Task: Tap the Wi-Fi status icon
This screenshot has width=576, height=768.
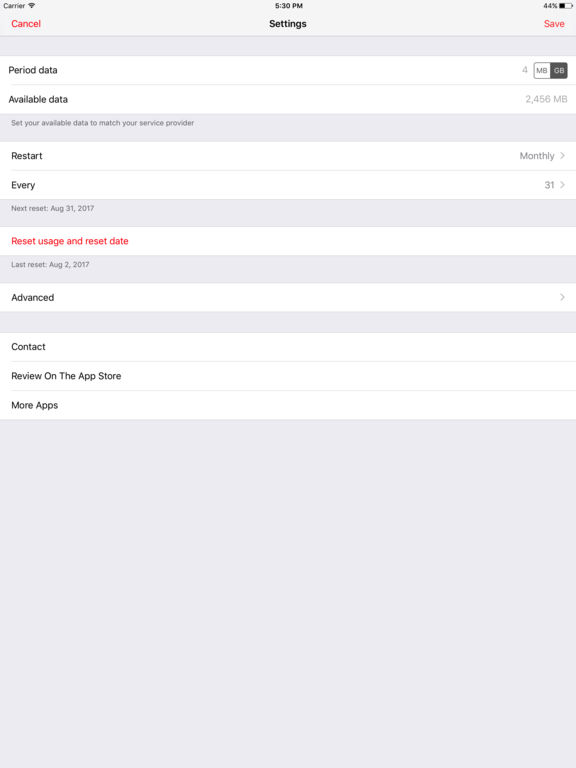Action: pyautogui.click(x=32, y=6)
